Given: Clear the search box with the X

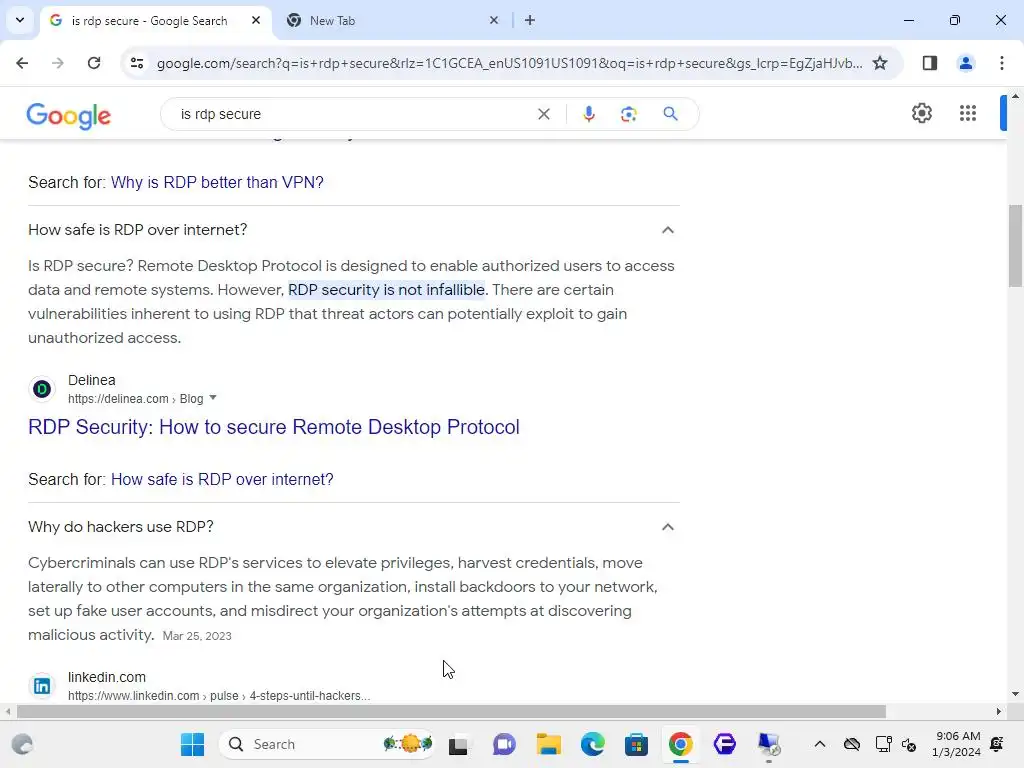Looking at the screenshot, I should (x=543, y=114).
